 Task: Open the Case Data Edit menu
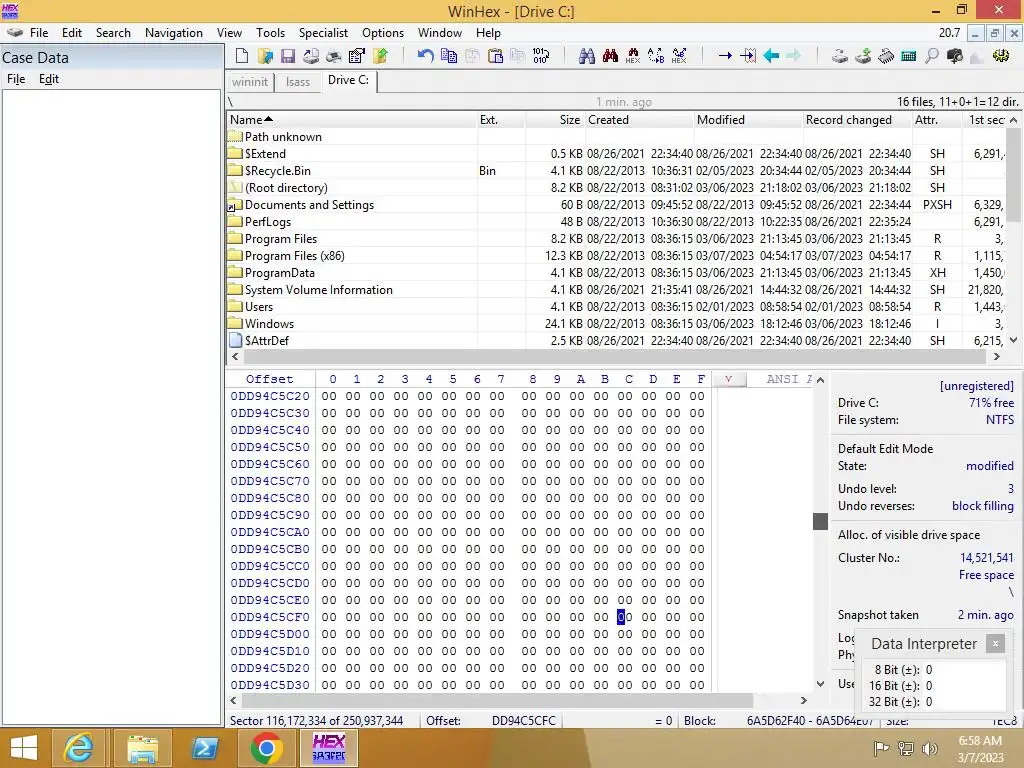point(49,79)
